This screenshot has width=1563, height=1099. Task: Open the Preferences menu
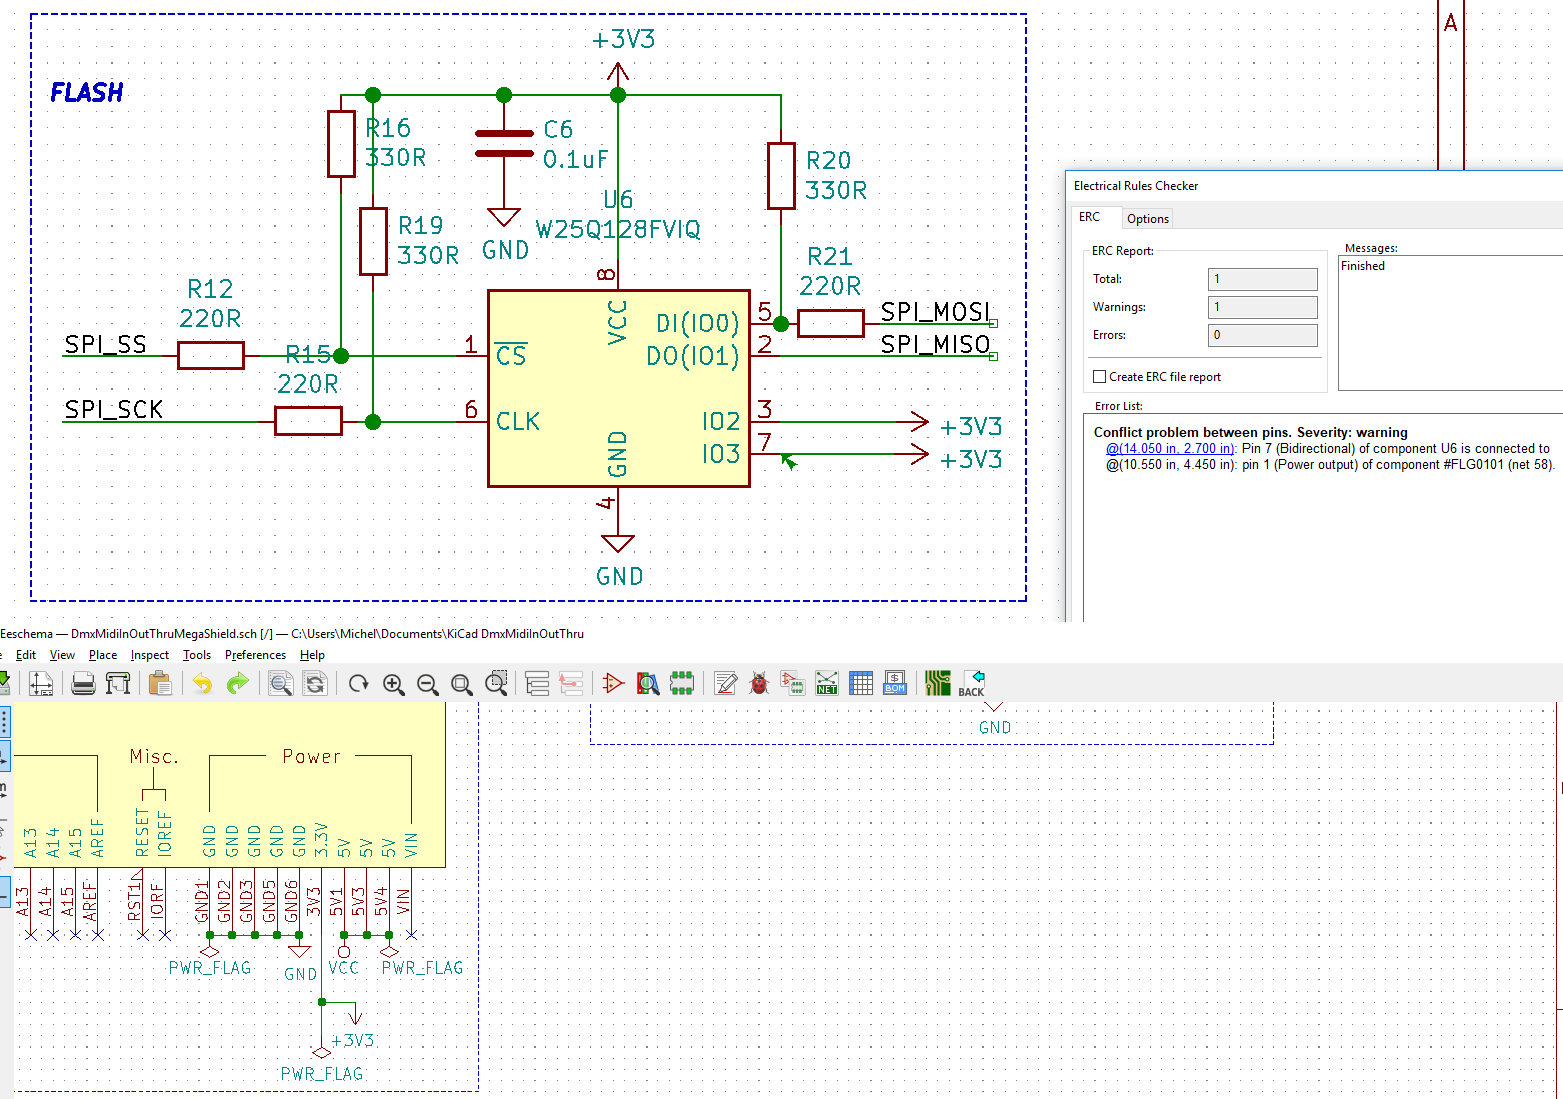(x=255, y=655)
